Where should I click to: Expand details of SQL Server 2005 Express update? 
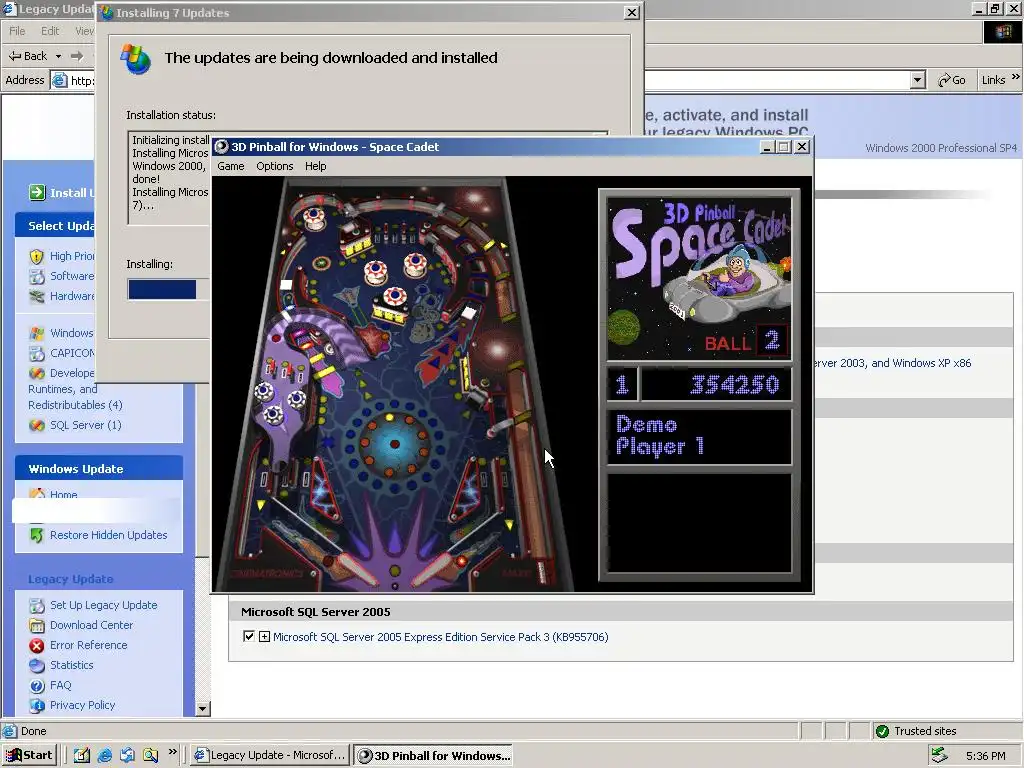click(x=264, y=636)
